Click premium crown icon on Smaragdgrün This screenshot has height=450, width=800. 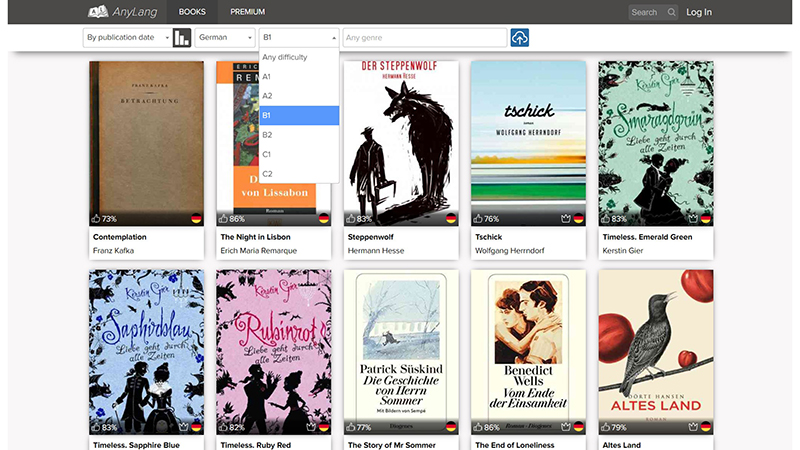[x=693, y=218]
